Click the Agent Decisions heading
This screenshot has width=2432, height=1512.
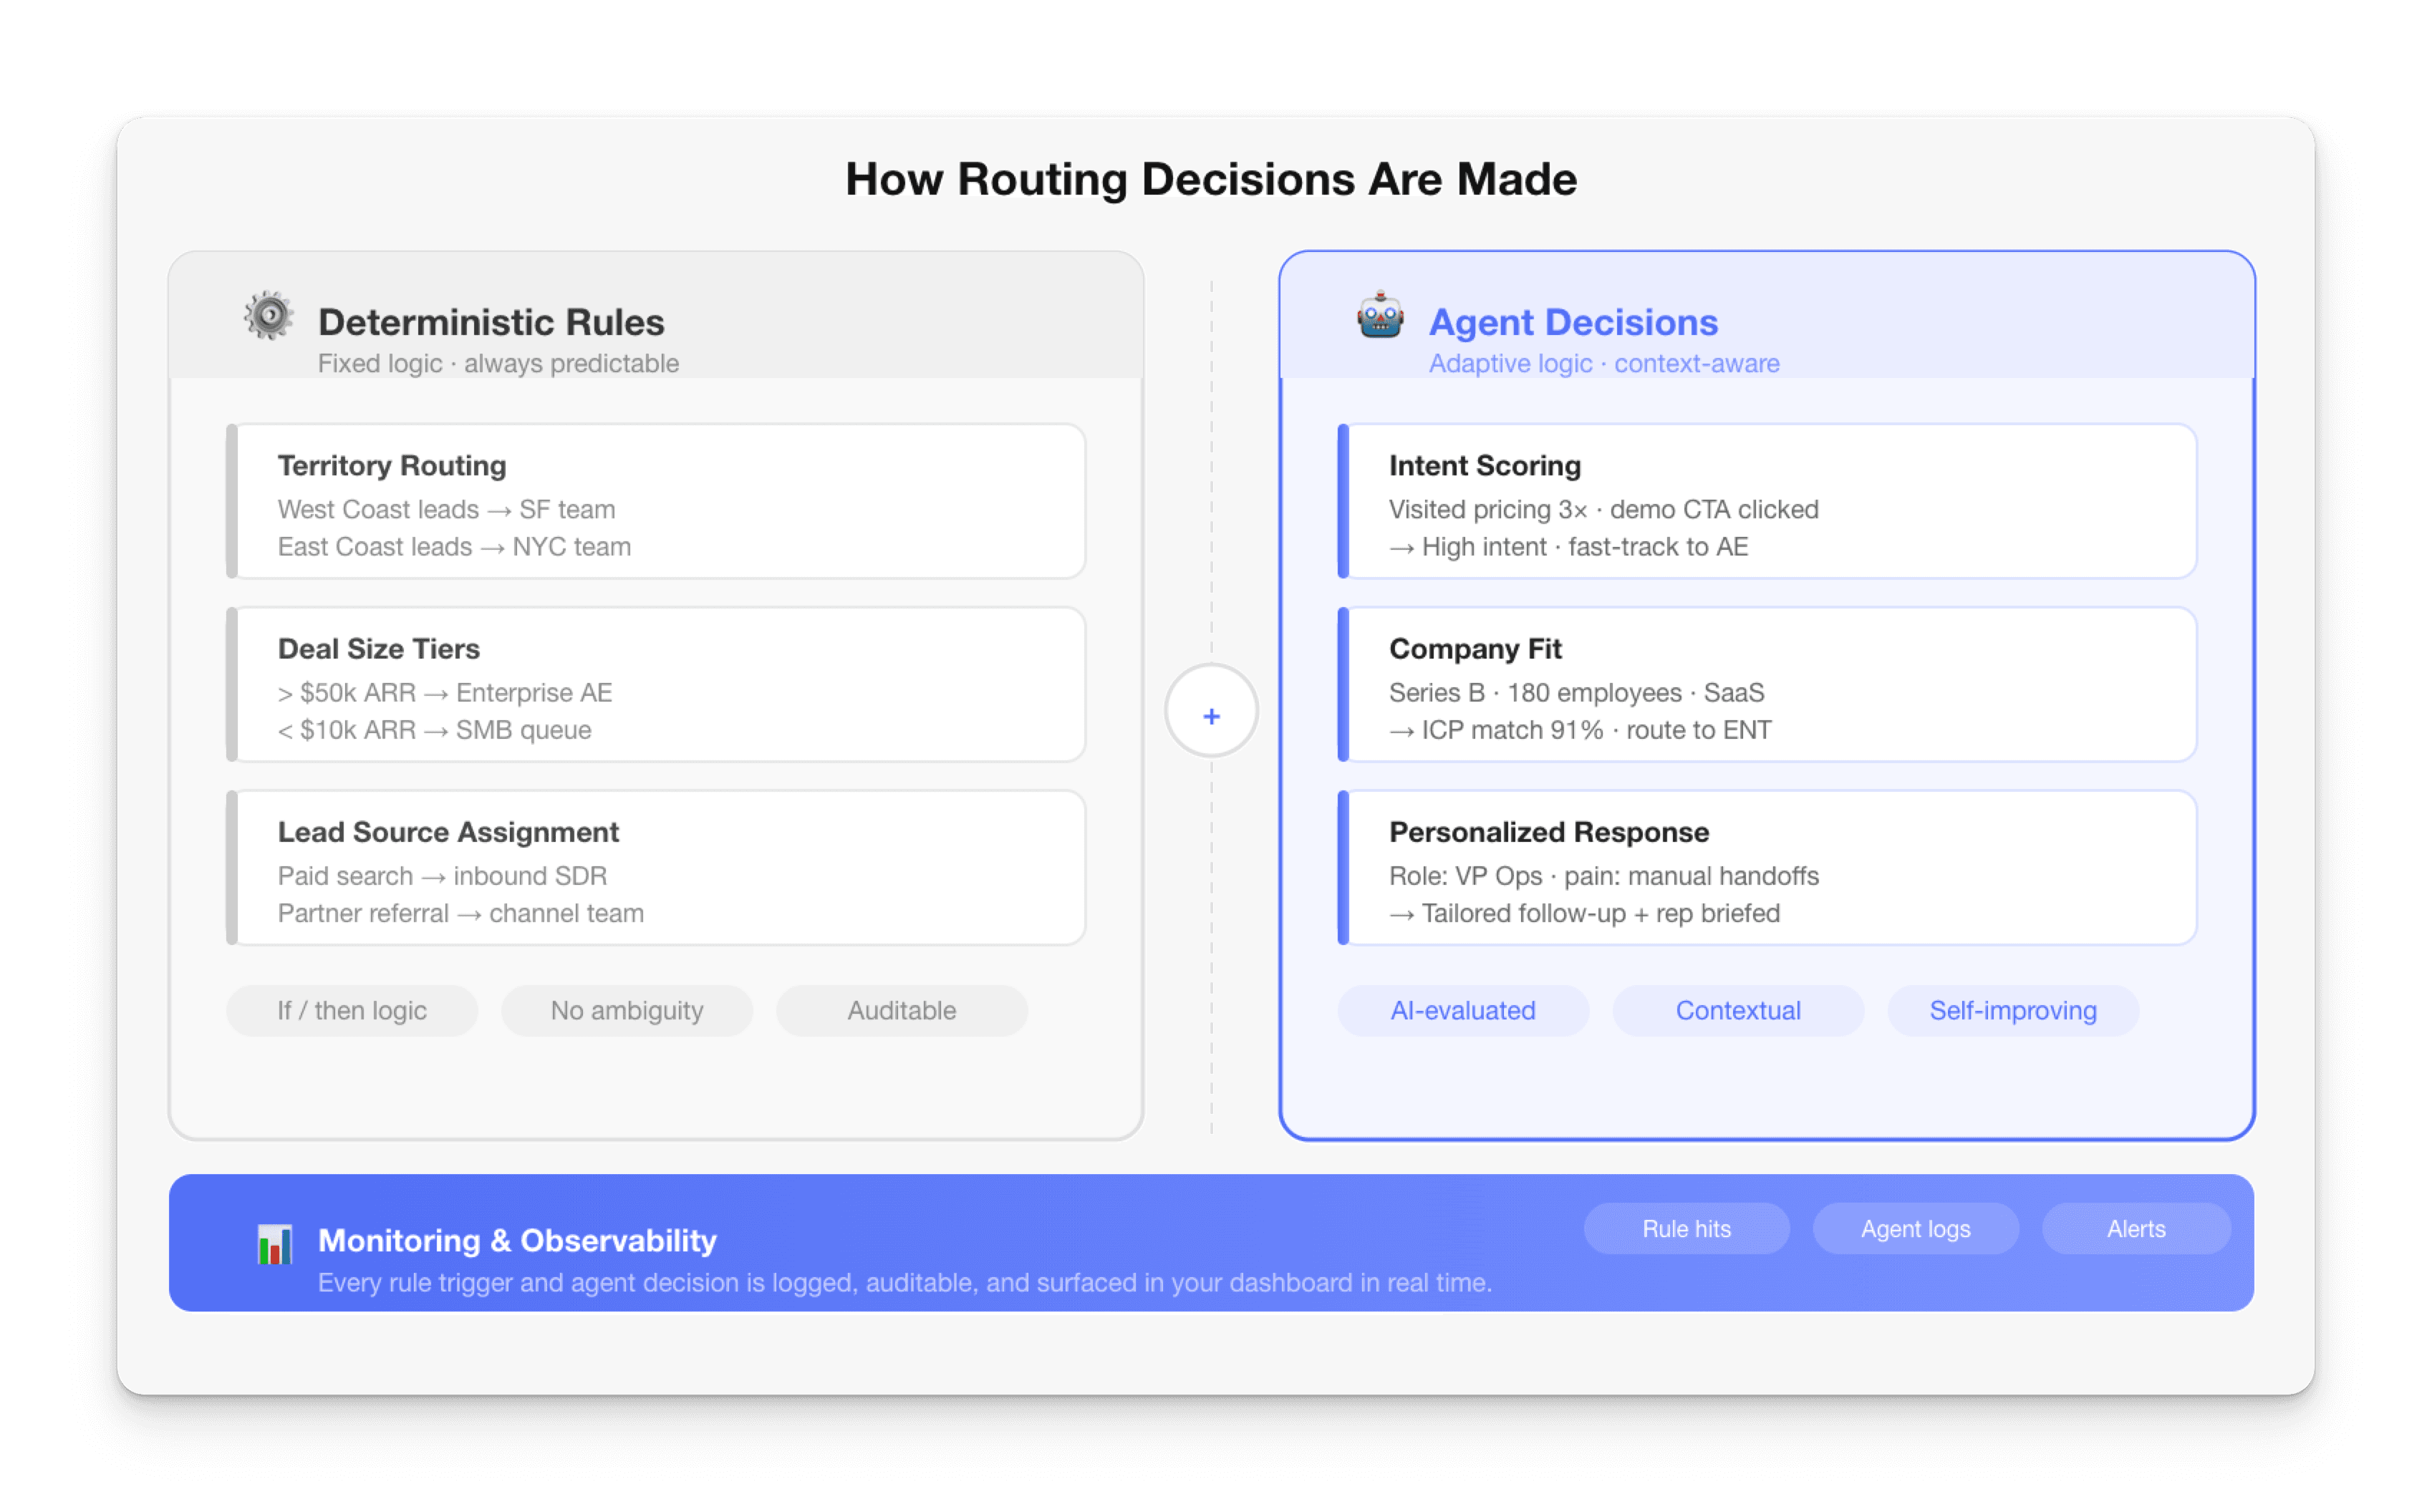pos(1573,322)
